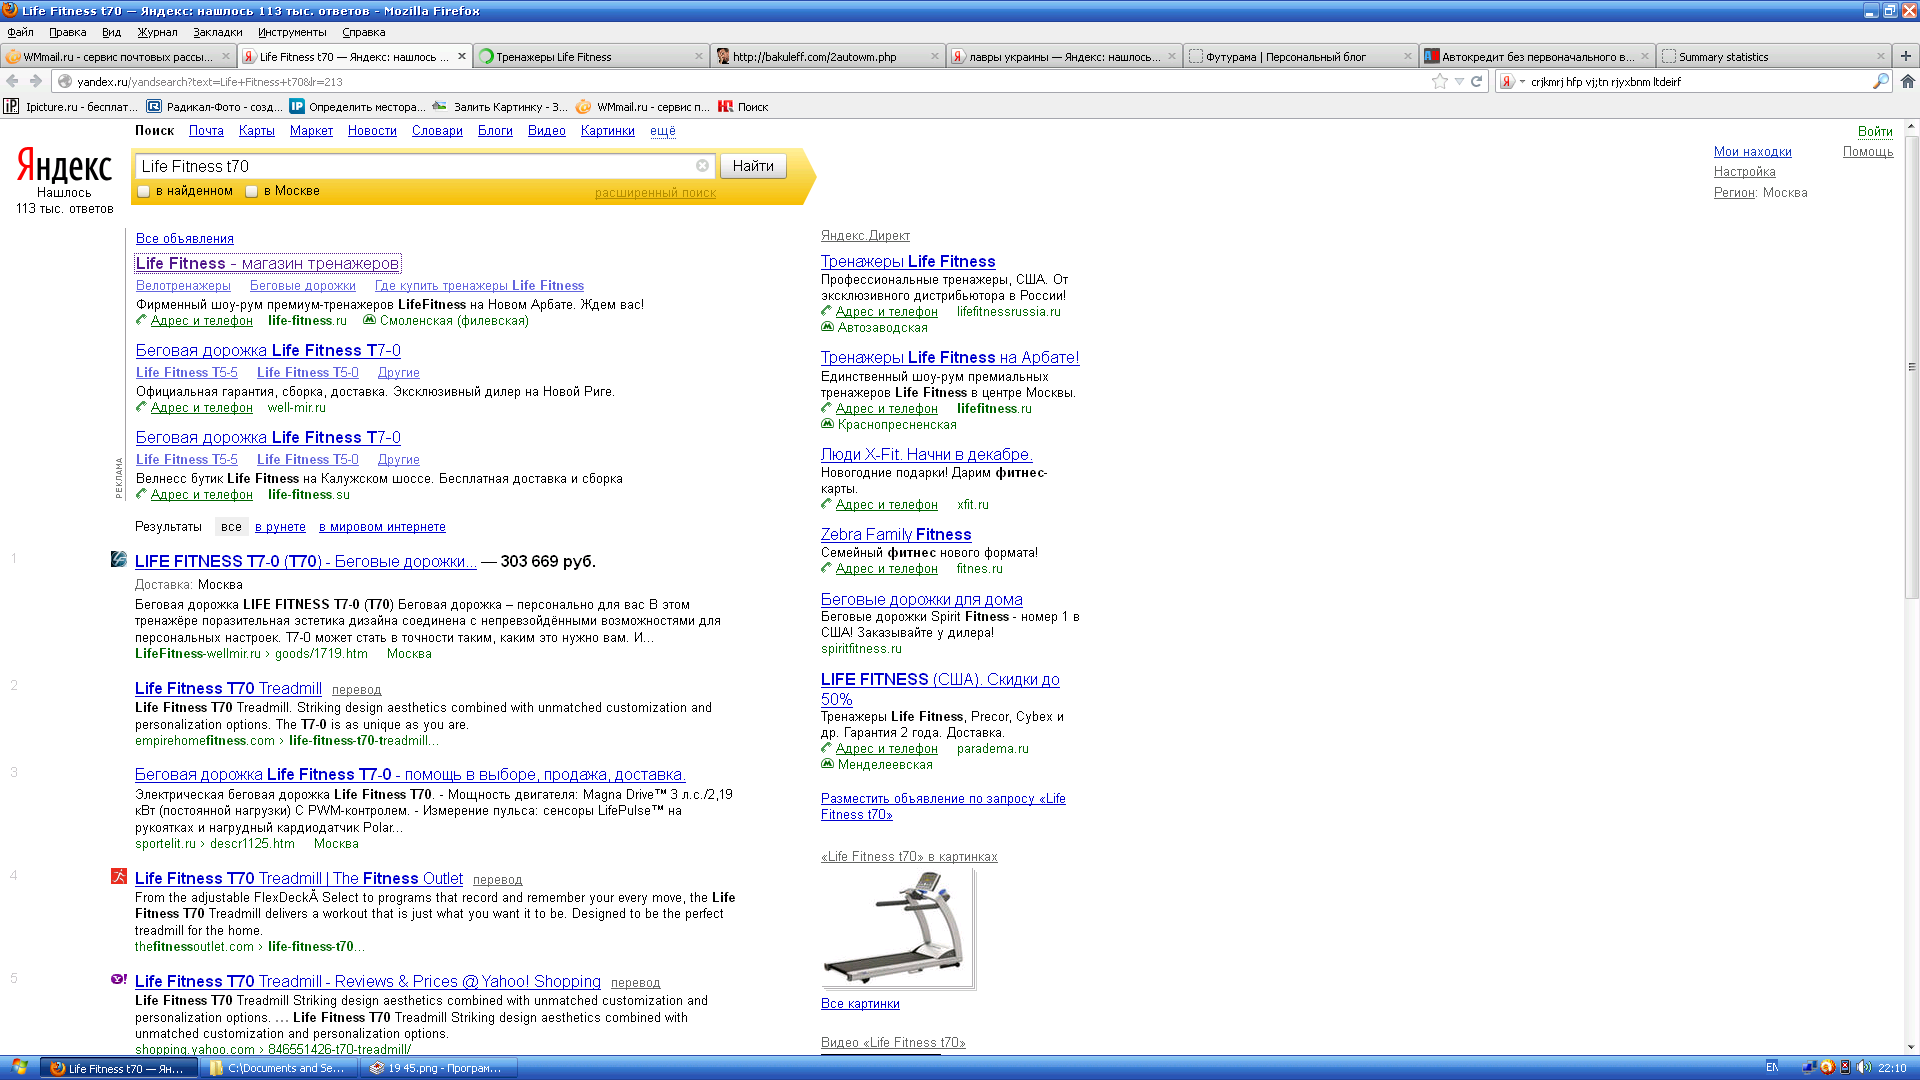Open the Журнал menu
Screen dimensions: 1920x1080
click(x=158, y=32)
